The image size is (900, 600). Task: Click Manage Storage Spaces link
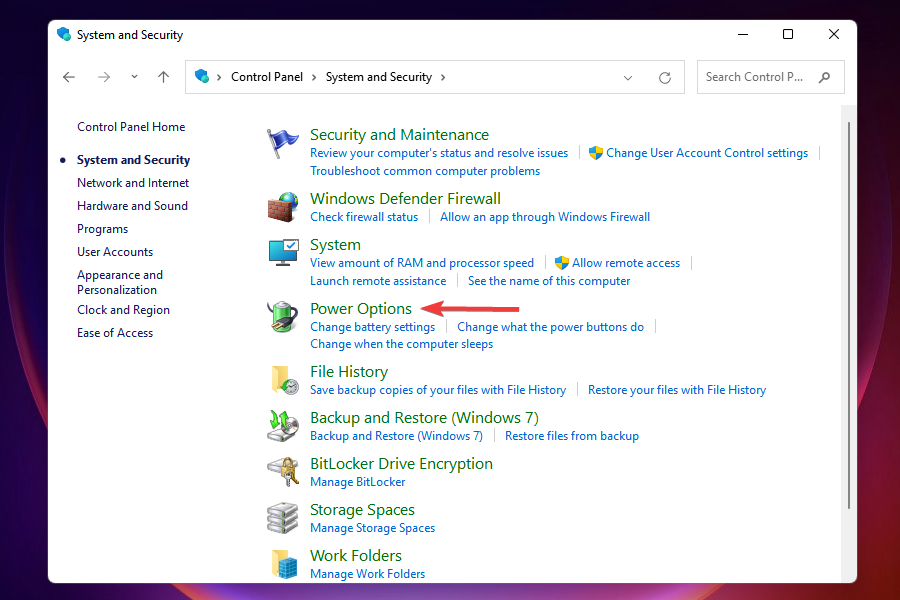[x=373, y=528]
